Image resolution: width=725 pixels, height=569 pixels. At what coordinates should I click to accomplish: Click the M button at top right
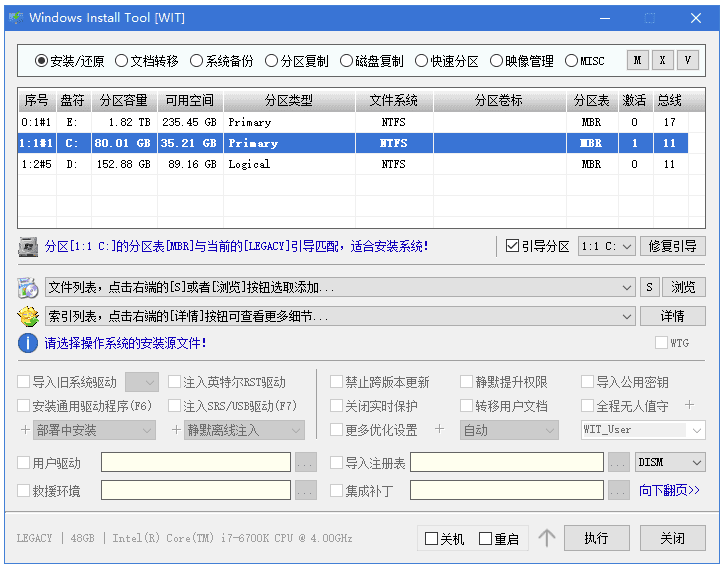(637, 60)
